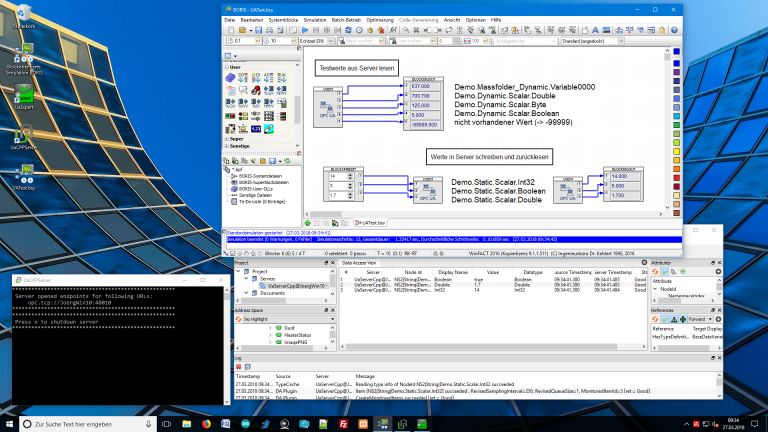Select the Data Access View tab
This screenshot has height=432, width=768.
click(359, 263)
